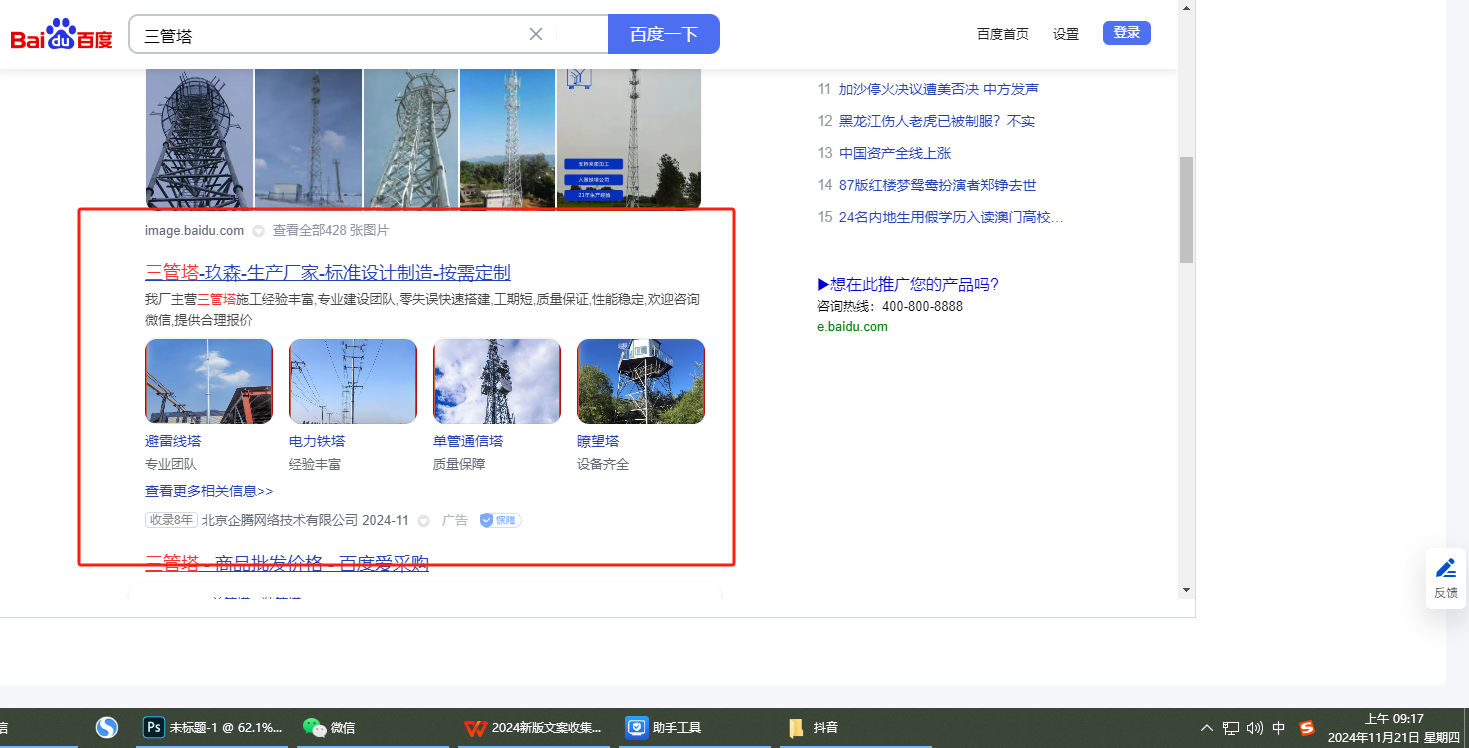Open the 瞭望塔 watchtower thumbnail image
The image size is (1469, 748).
click(641, 381)
